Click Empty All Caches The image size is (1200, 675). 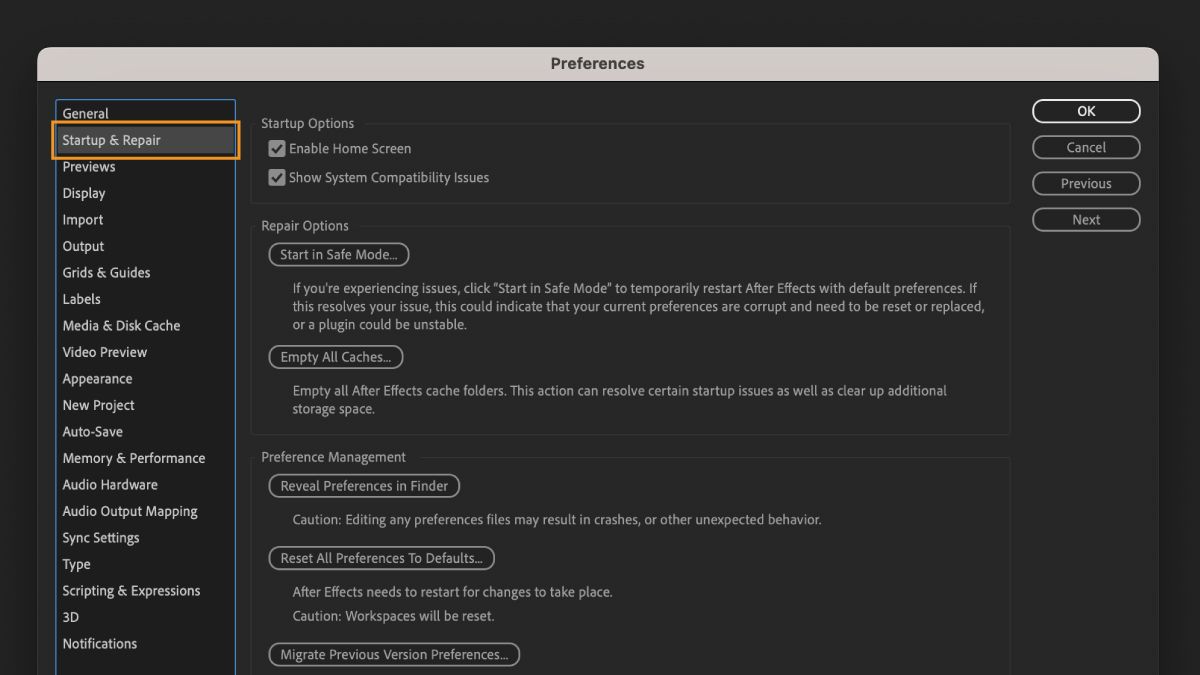click(336, 357)
